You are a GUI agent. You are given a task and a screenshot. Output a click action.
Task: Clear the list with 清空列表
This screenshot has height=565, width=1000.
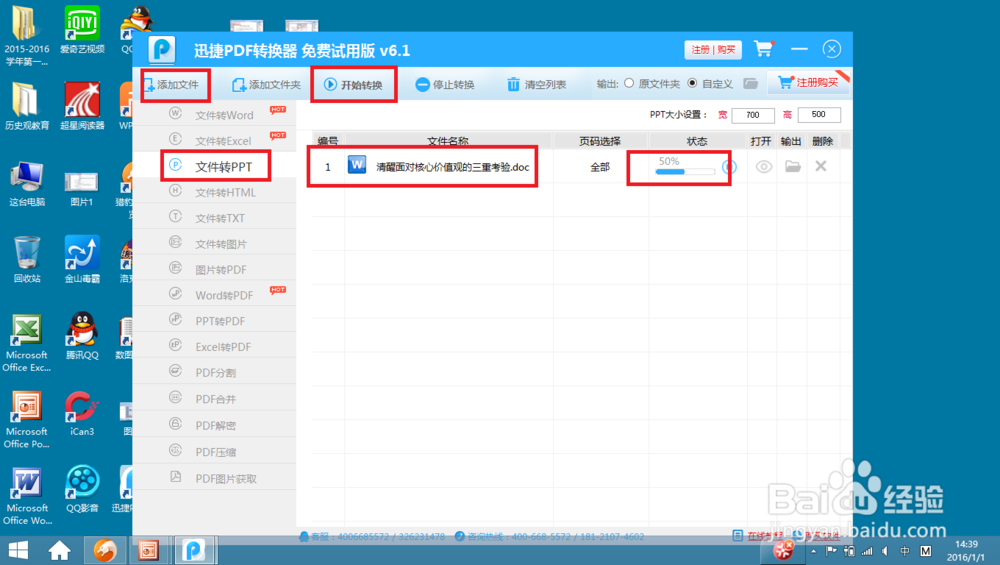click(x=536, y=85)
